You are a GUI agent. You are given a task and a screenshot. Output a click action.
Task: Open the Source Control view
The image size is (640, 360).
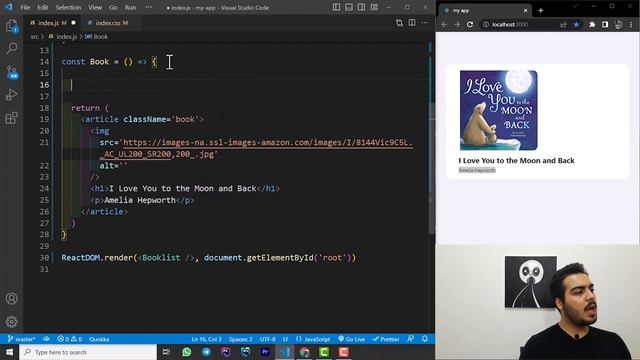tap(12, 72)
